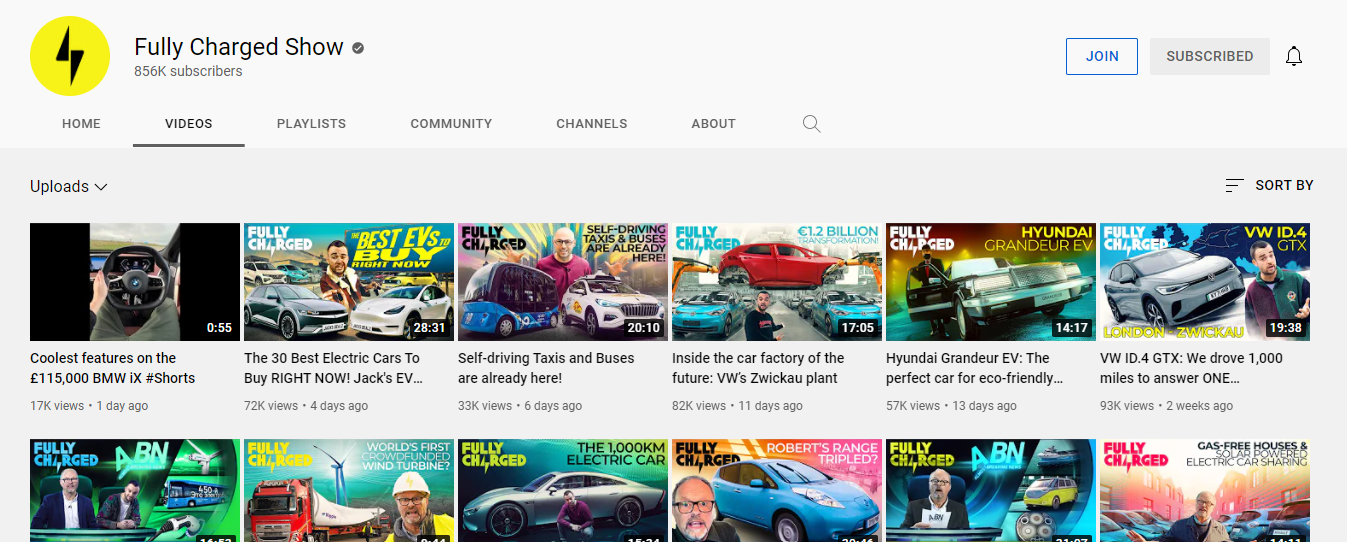Open The 30 Best Electric Cars title
The width and height of the screenshot is (1347, 542).
[334, 368]
